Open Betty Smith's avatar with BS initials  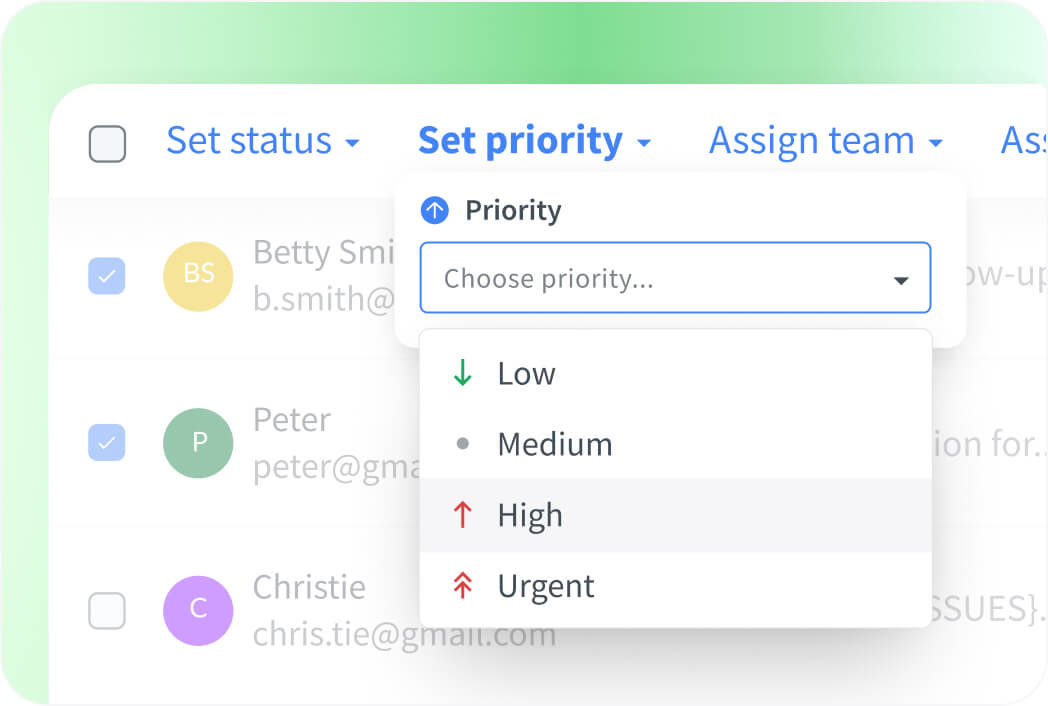tap(198, 276)
